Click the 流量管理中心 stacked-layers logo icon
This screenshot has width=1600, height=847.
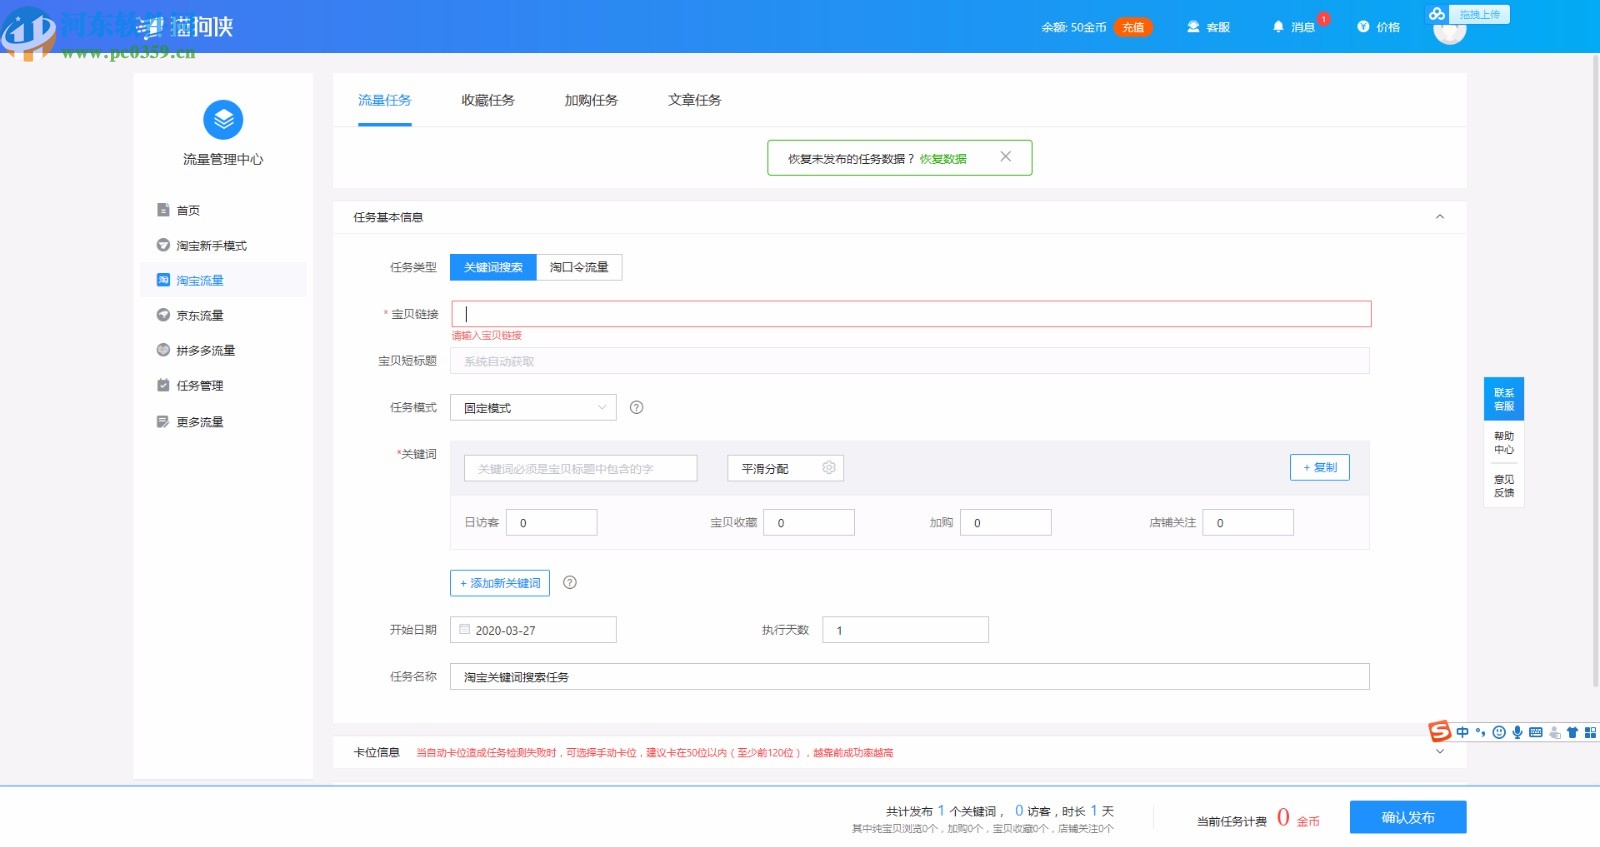[223, 120]
